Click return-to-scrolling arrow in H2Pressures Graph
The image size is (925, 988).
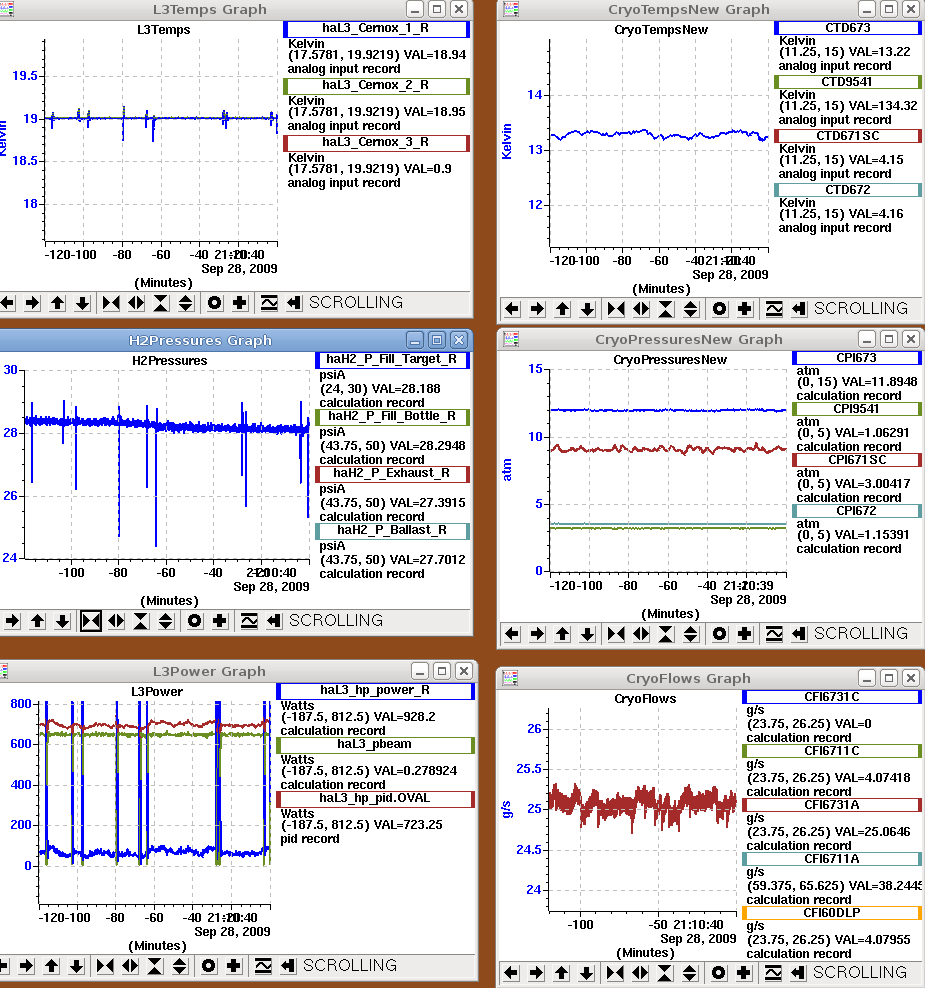pos(274,621)
